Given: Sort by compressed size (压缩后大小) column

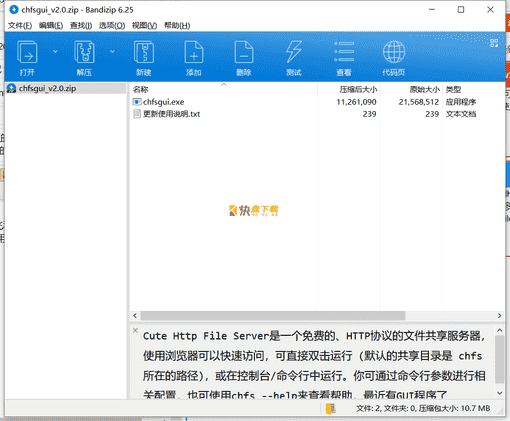Looking at the screenshot, I should coord(348,89).
